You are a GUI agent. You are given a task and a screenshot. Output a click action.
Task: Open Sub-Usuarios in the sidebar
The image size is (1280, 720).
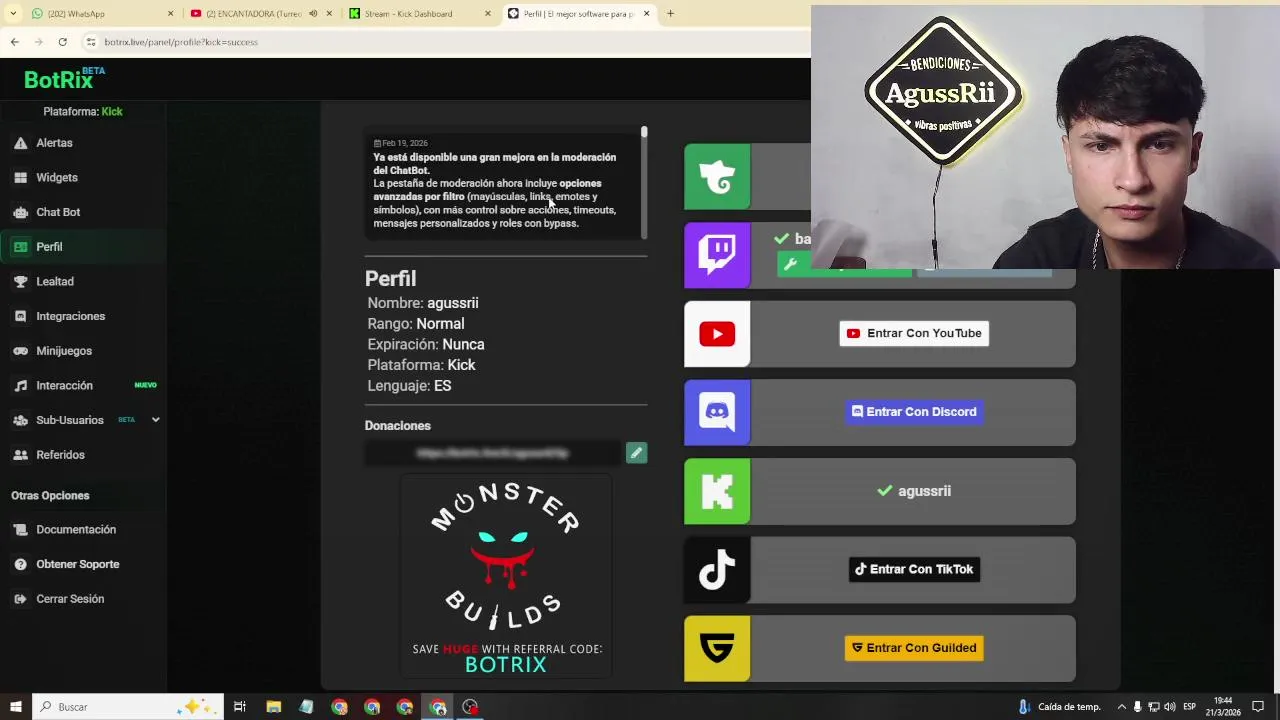70,420
